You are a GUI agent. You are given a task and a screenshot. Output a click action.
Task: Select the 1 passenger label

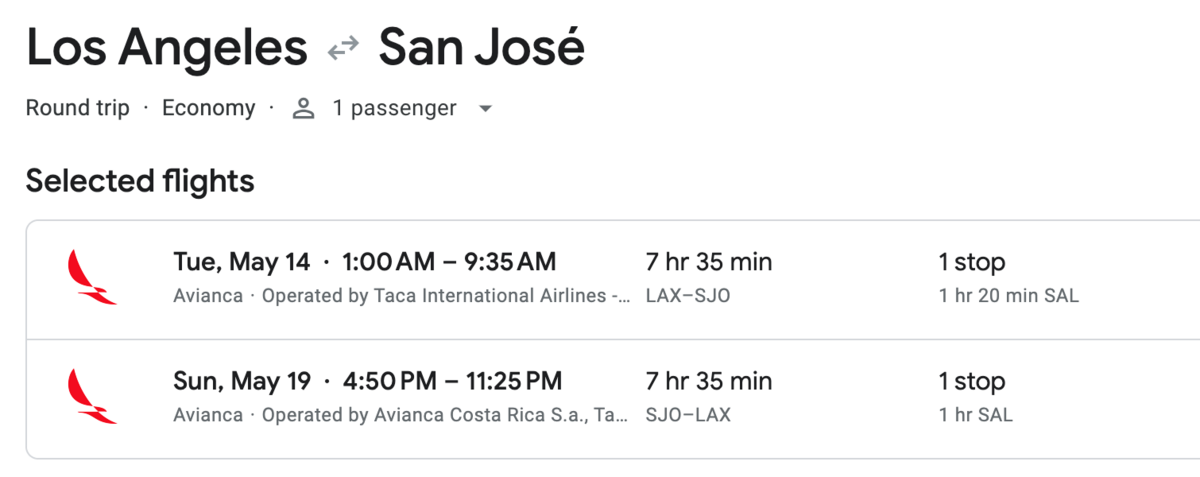[394, 108]
